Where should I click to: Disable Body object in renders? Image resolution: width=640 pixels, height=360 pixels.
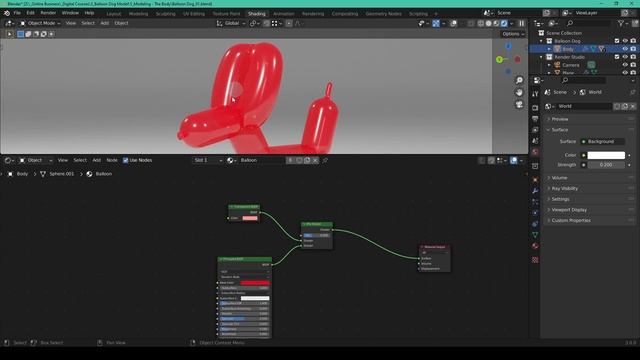click(x=633, y=49)
